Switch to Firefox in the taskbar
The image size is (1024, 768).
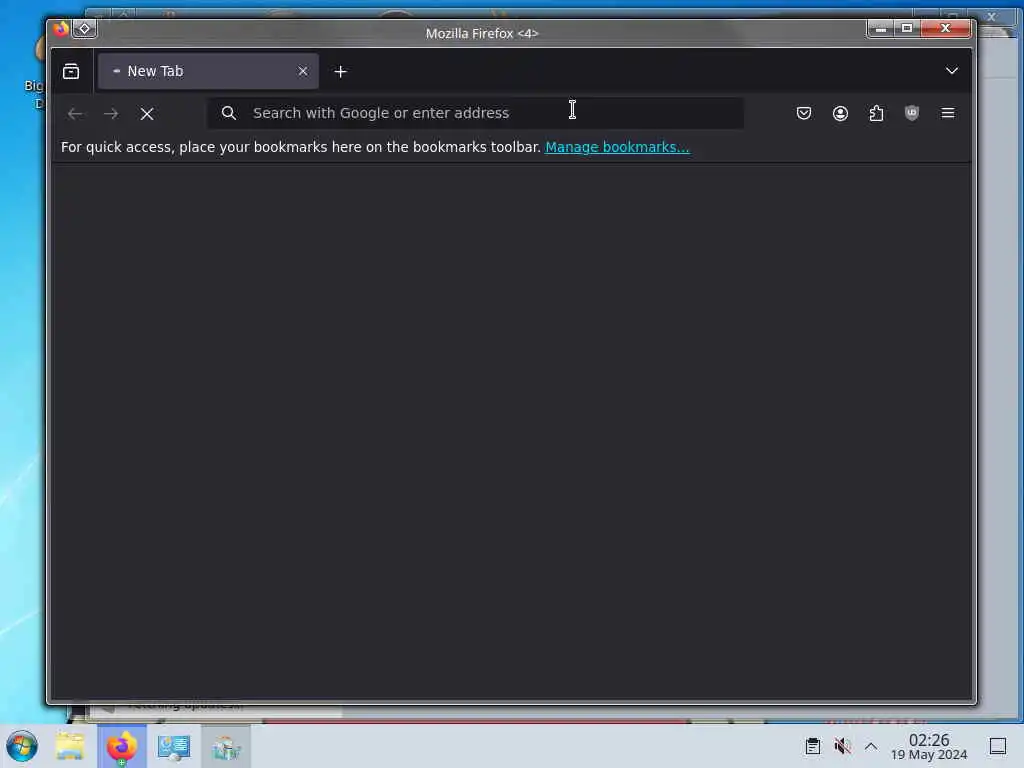pos(121,746)
